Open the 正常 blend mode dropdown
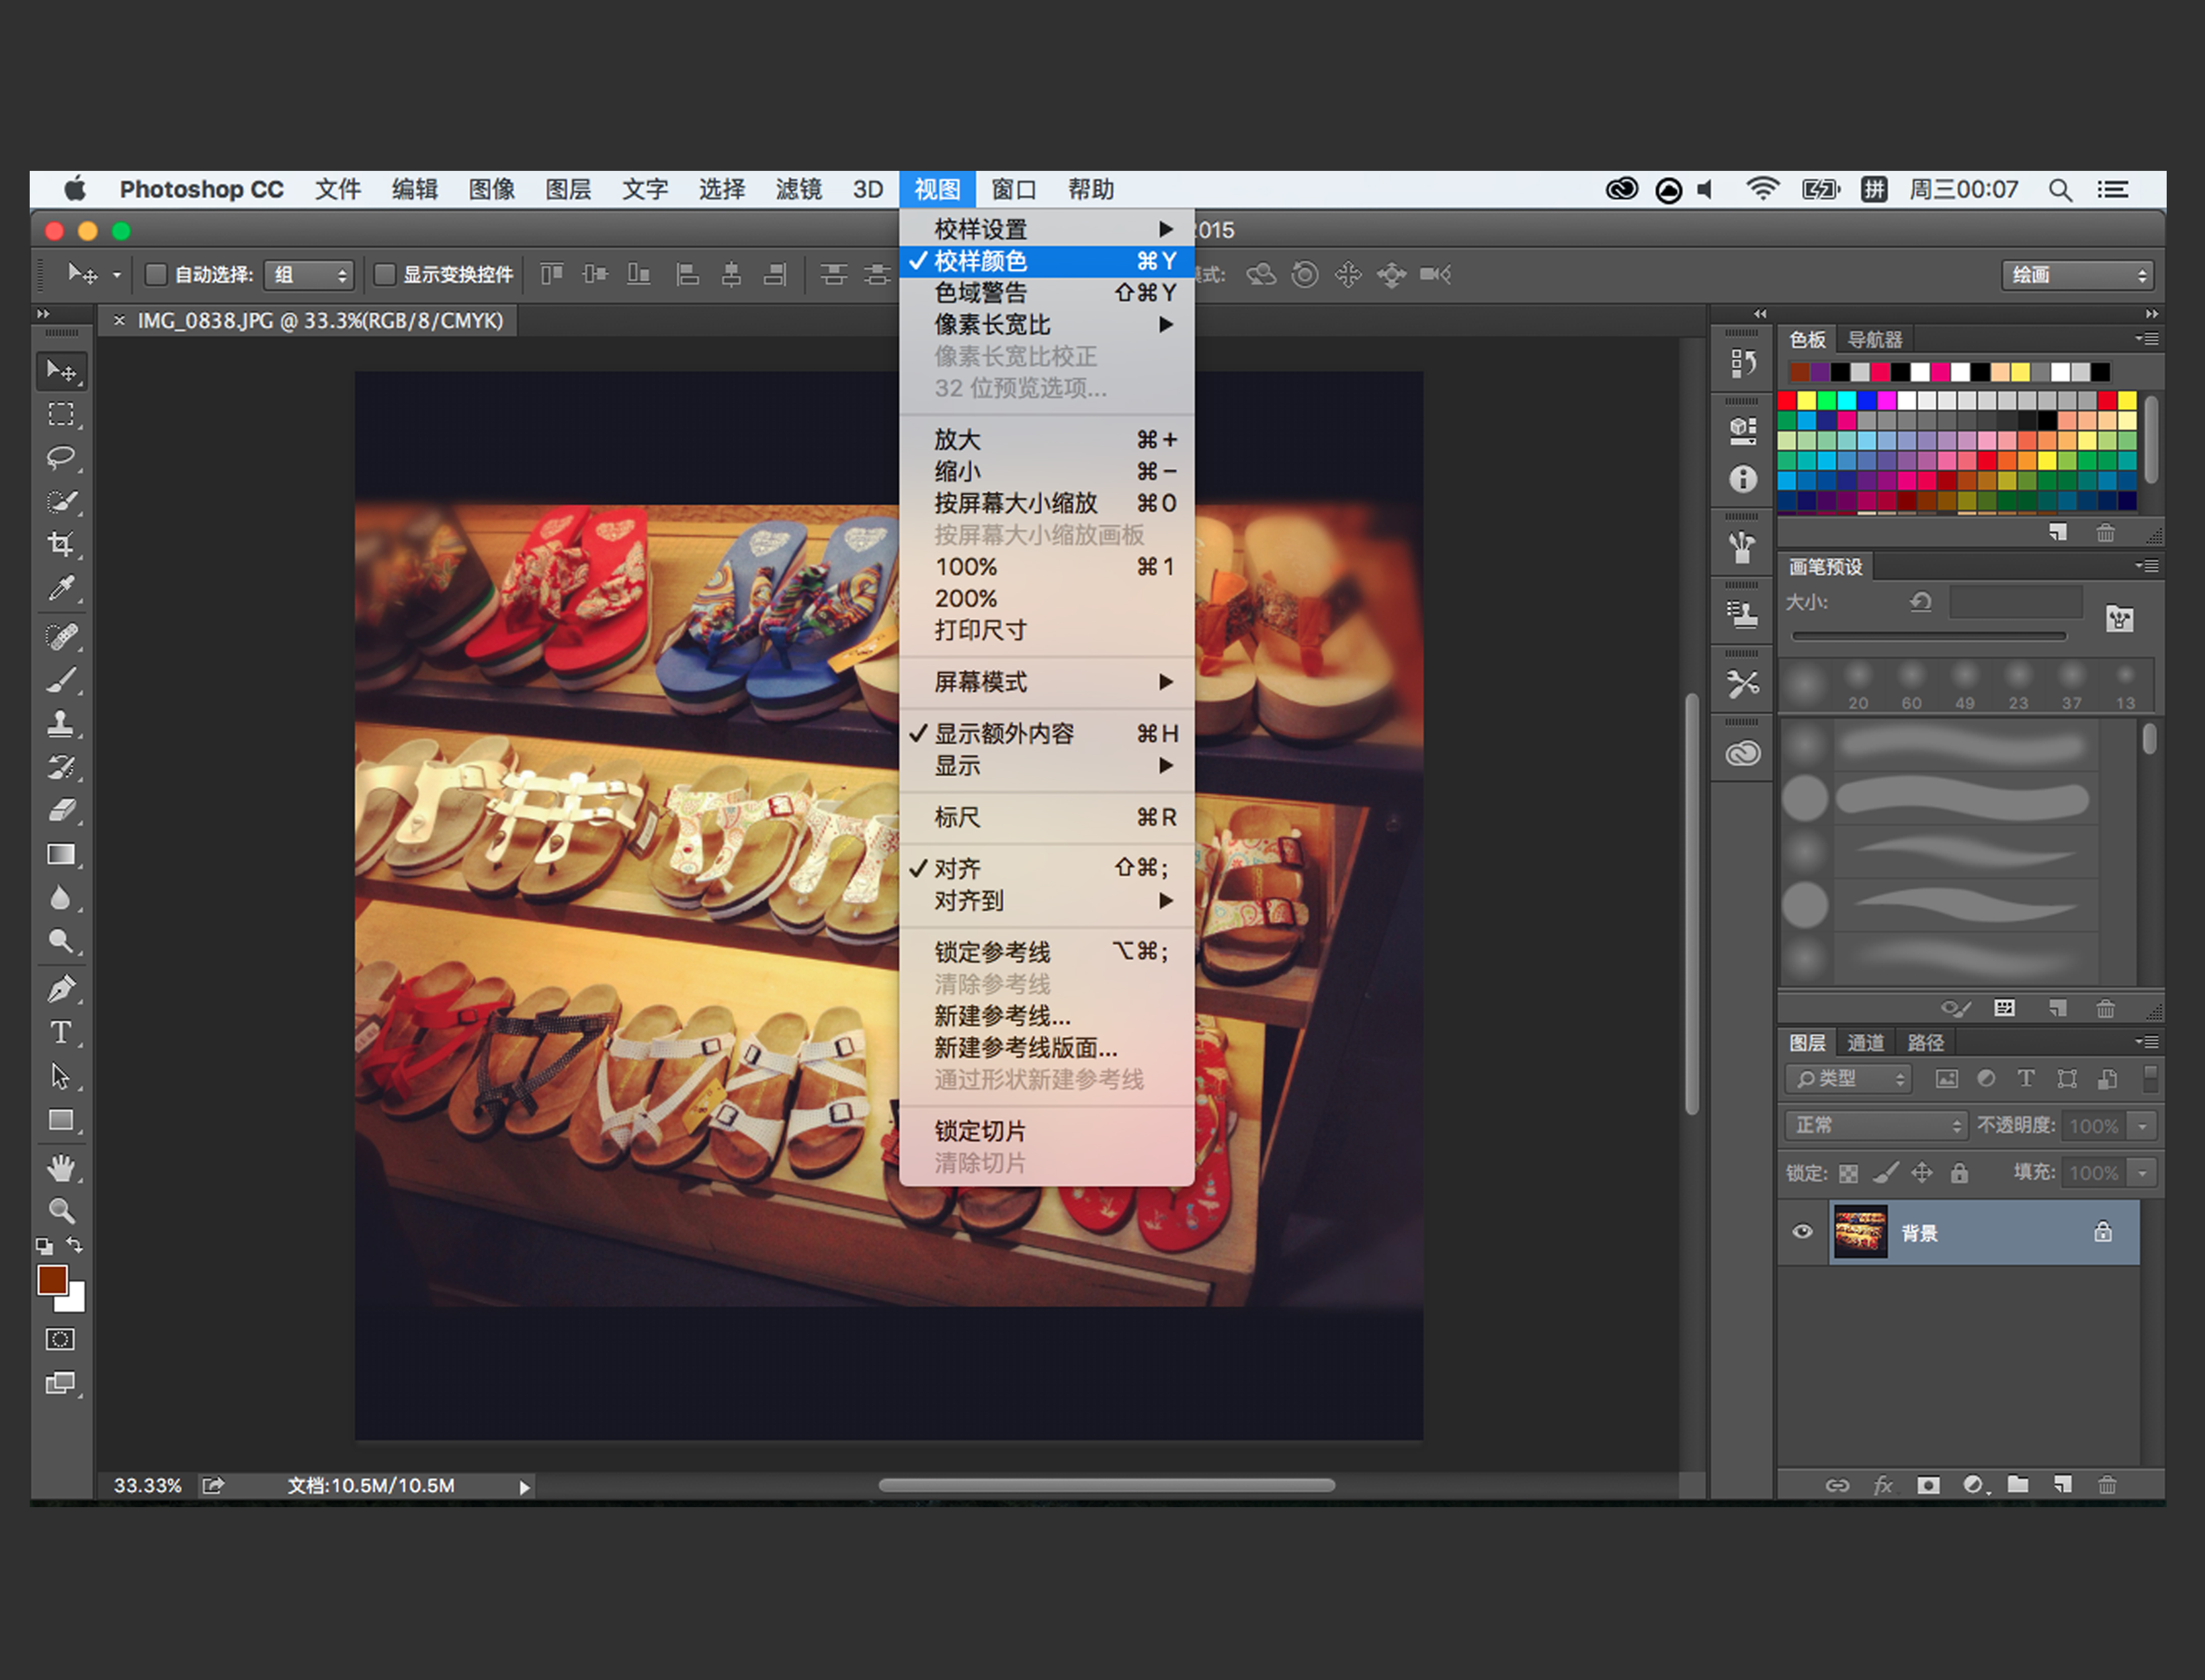The width and height of the screenshot is (2205, 1680). point(1875,1125)
